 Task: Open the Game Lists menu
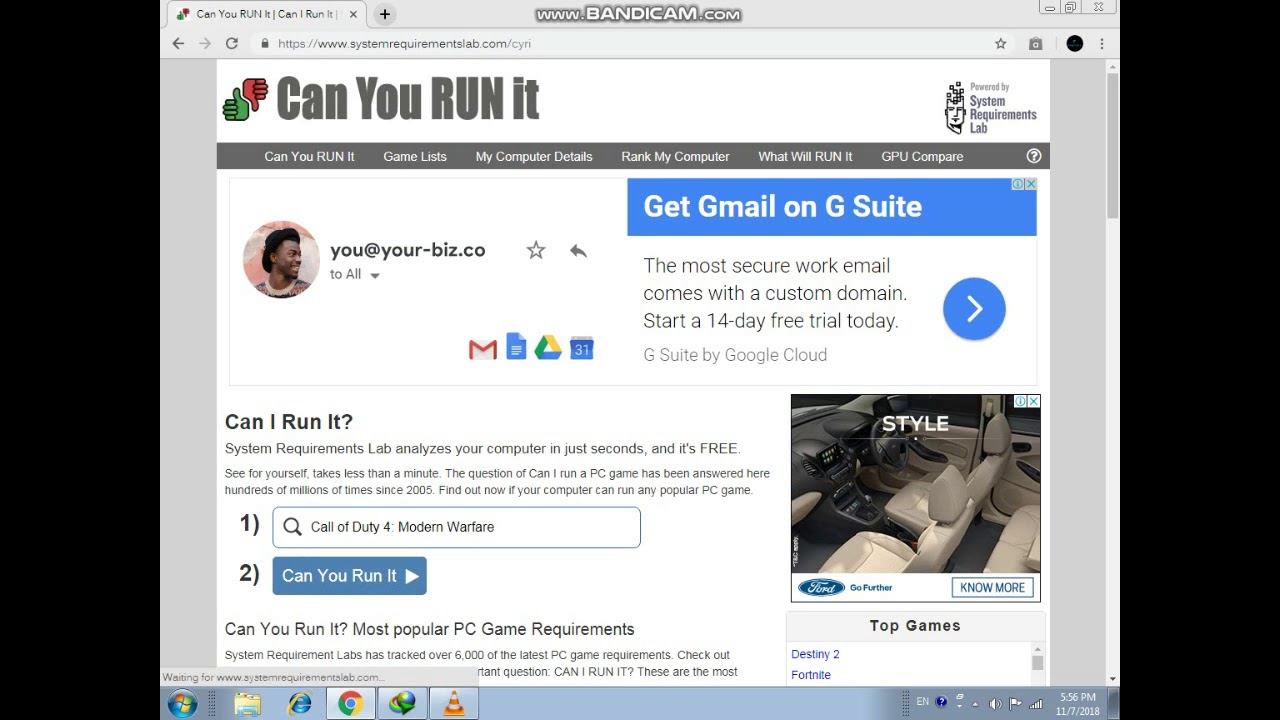pyautogui.click(x=415, y=156)
